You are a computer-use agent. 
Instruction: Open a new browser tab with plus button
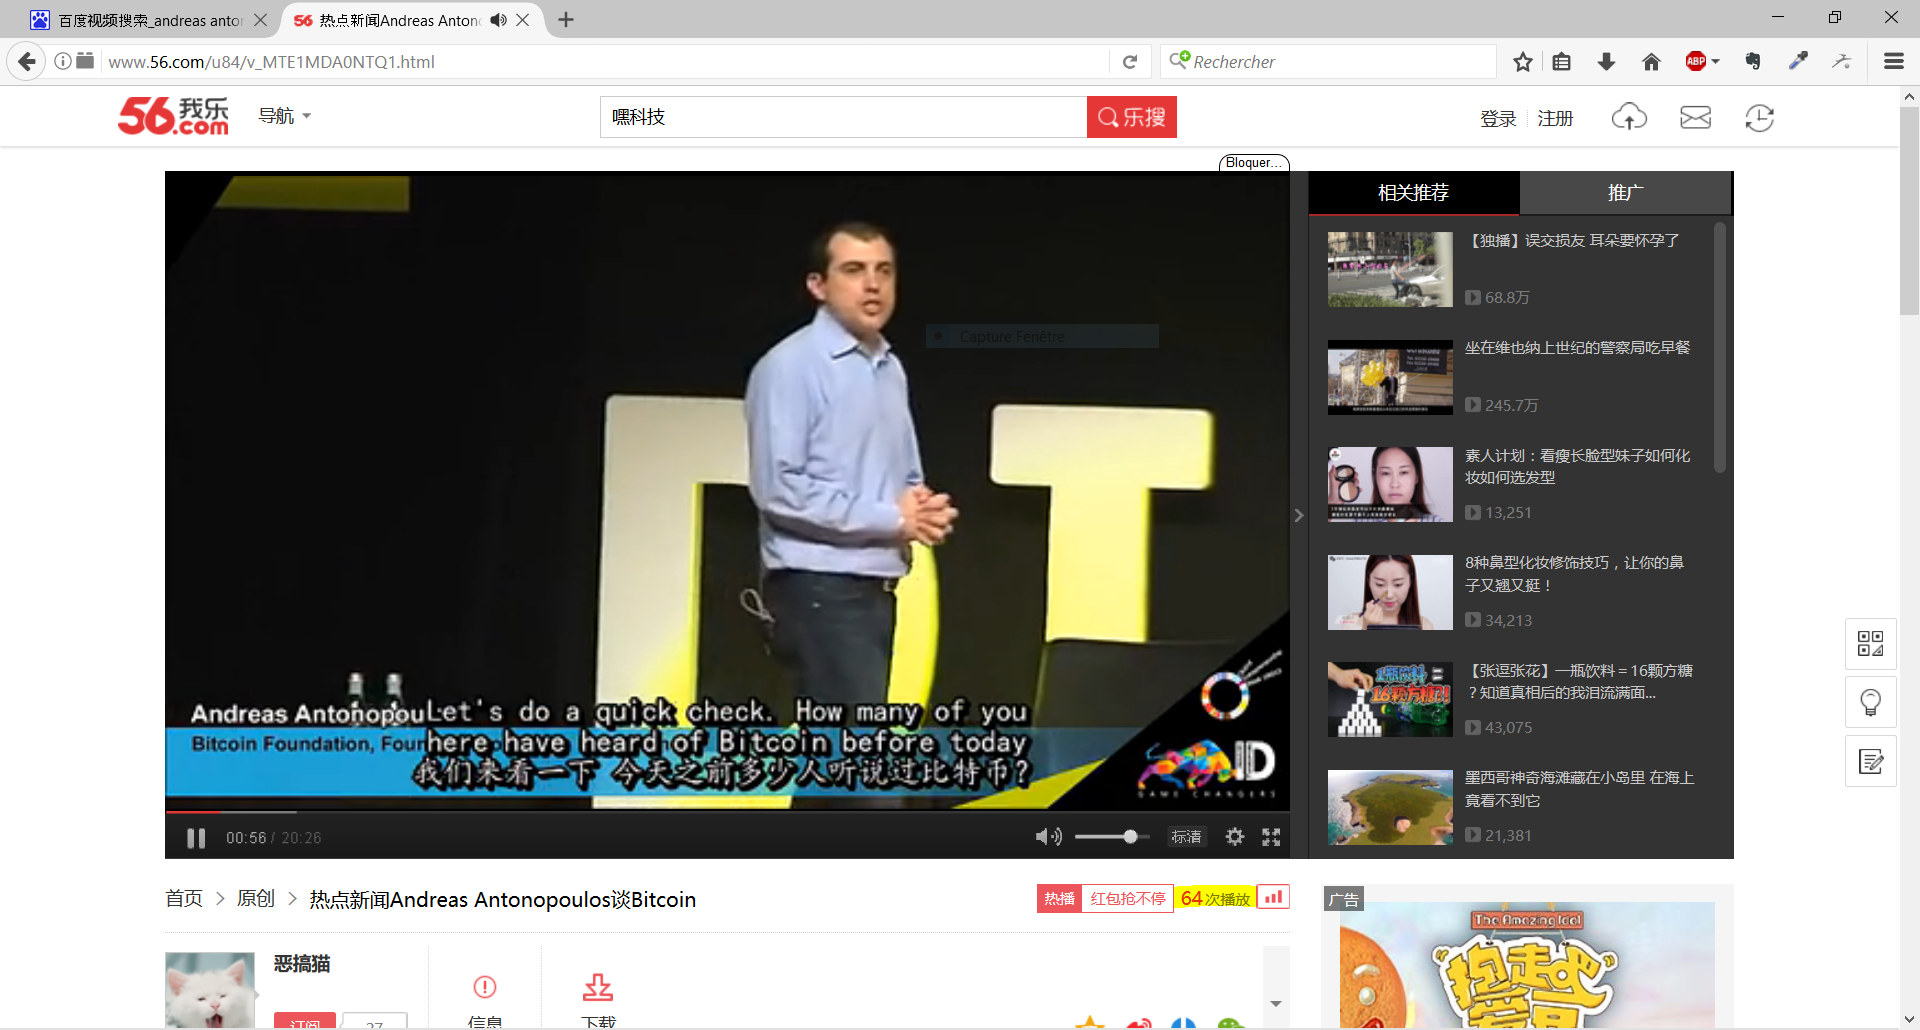566,20
